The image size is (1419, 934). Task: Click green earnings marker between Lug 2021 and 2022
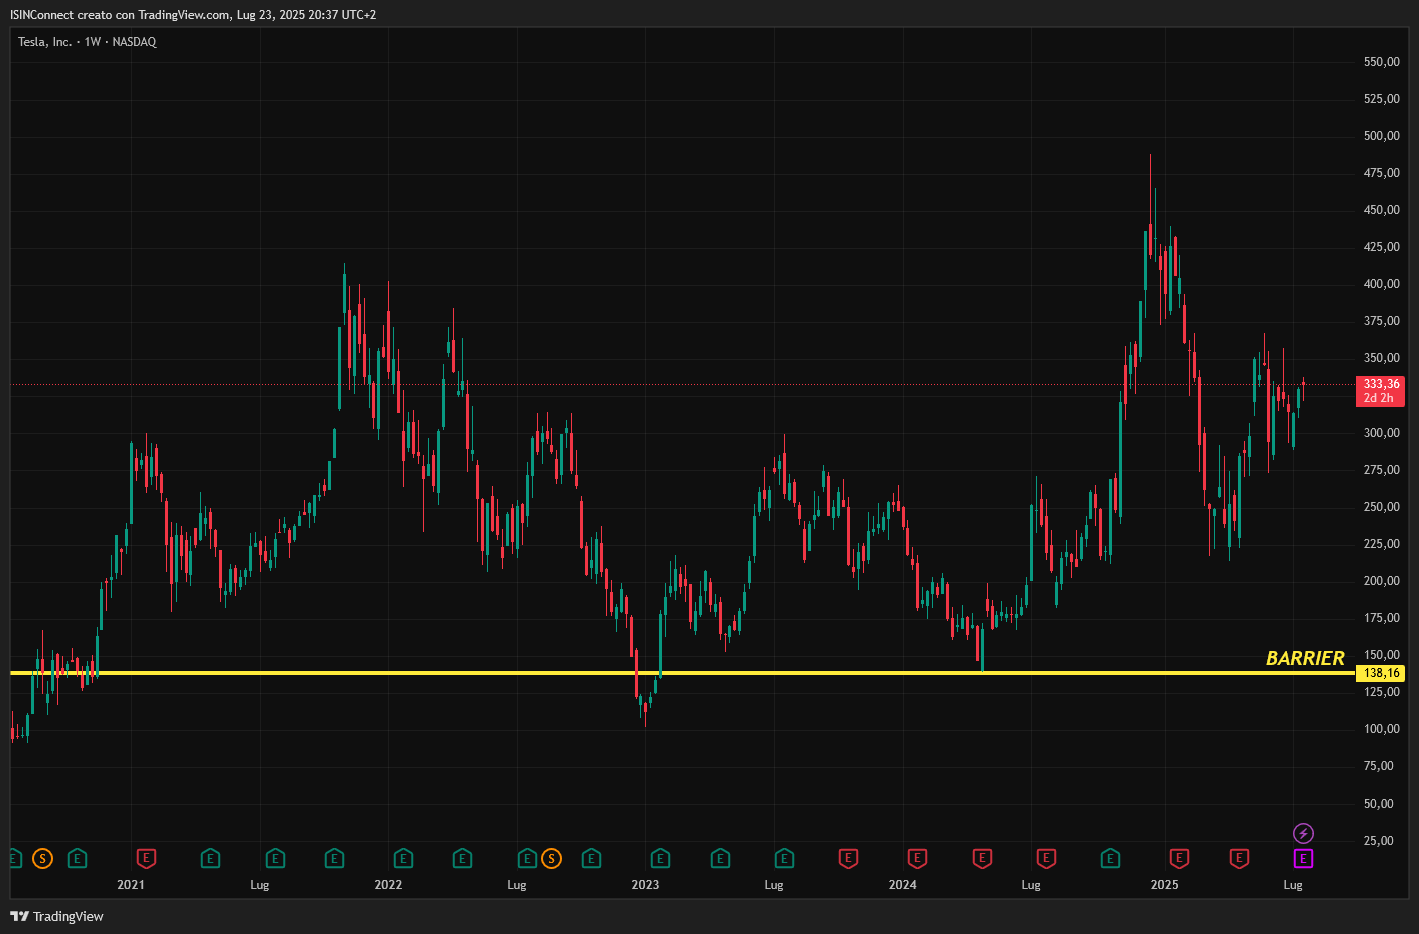click(335, 858)
